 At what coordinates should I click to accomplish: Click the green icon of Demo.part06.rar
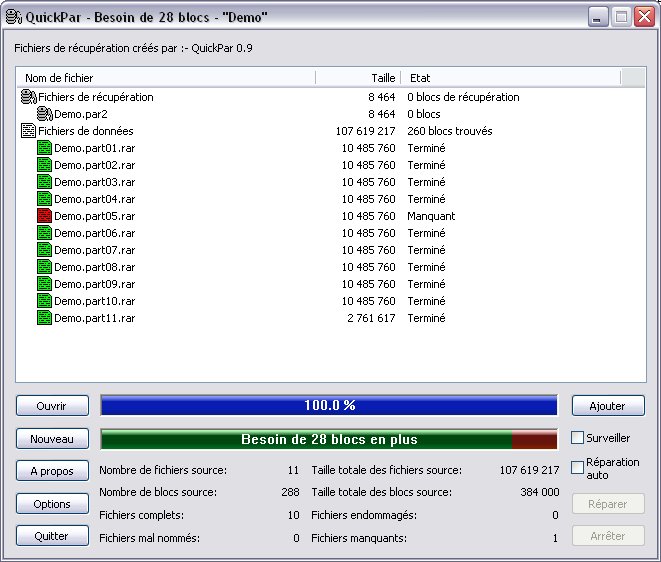(x=44, y=233)
